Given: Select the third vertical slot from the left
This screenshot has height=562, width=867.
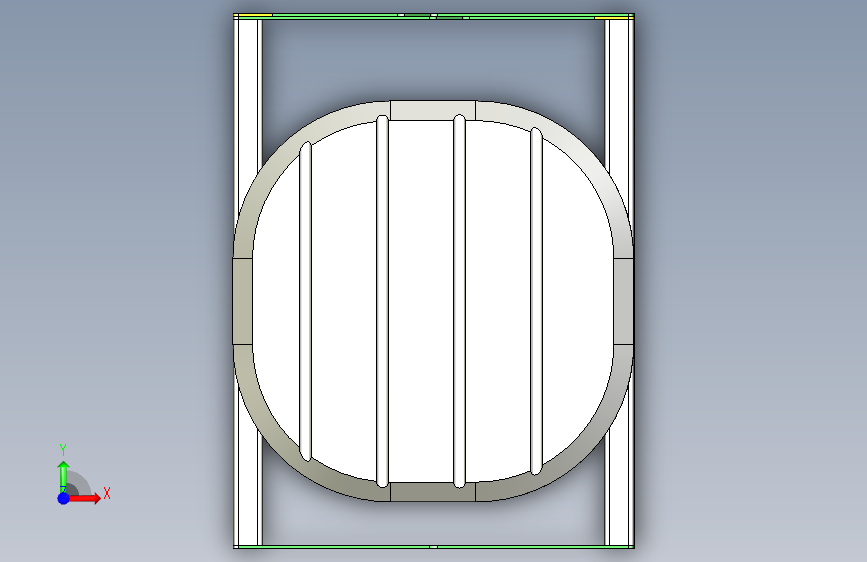Looking at the screenshot, I should pyautogui.click(x=459, y=301).
